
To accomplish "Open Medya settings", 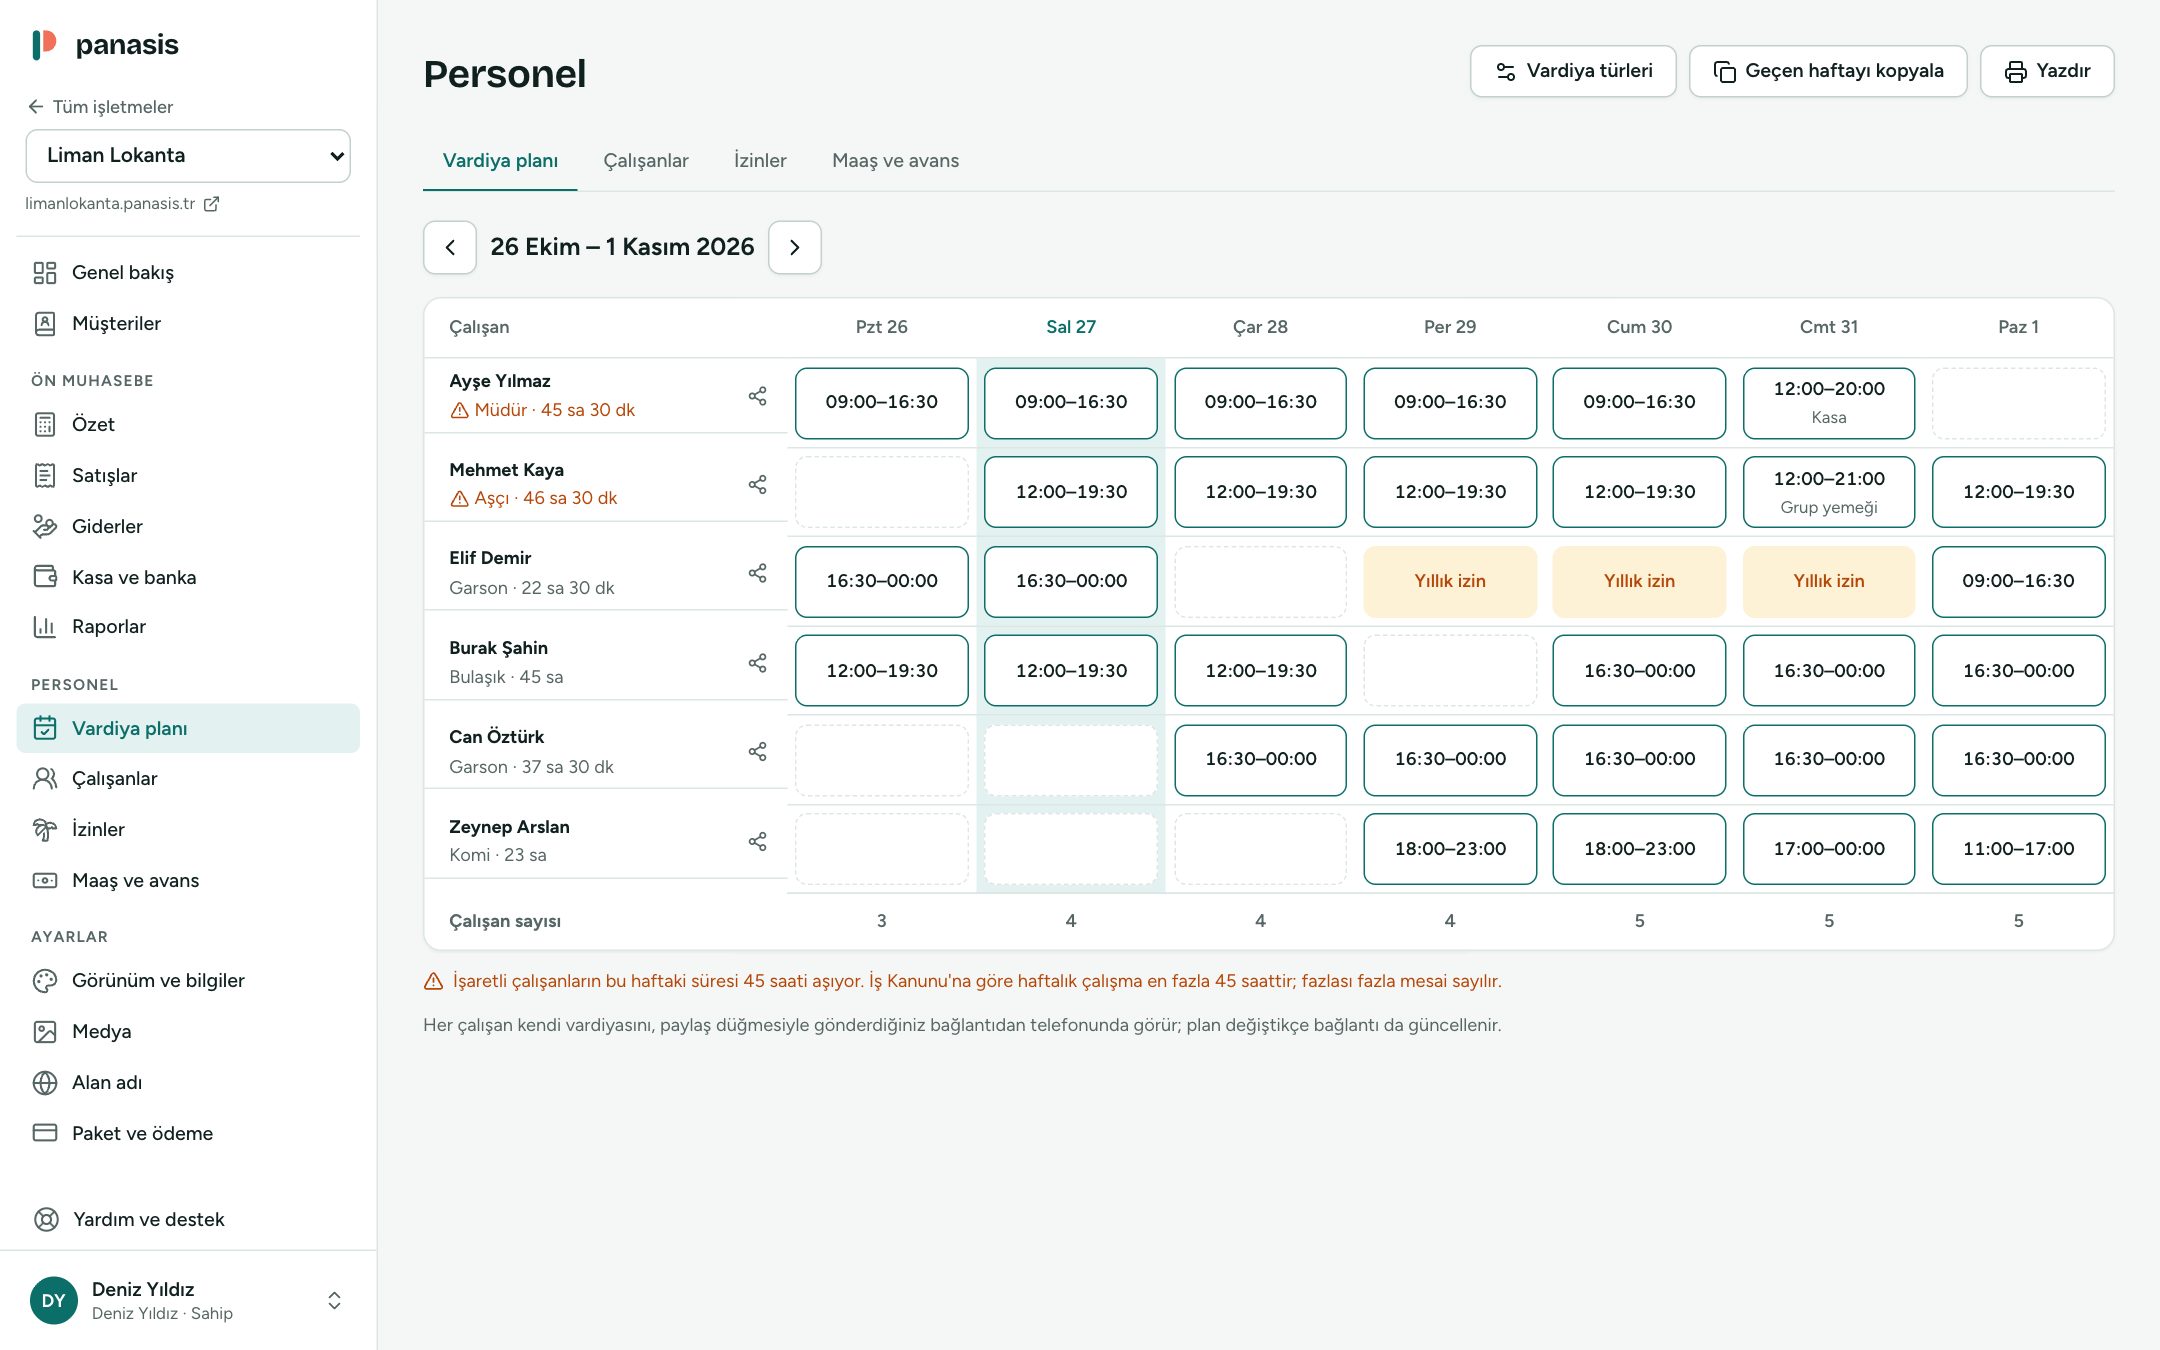I will pos(188,1031).
